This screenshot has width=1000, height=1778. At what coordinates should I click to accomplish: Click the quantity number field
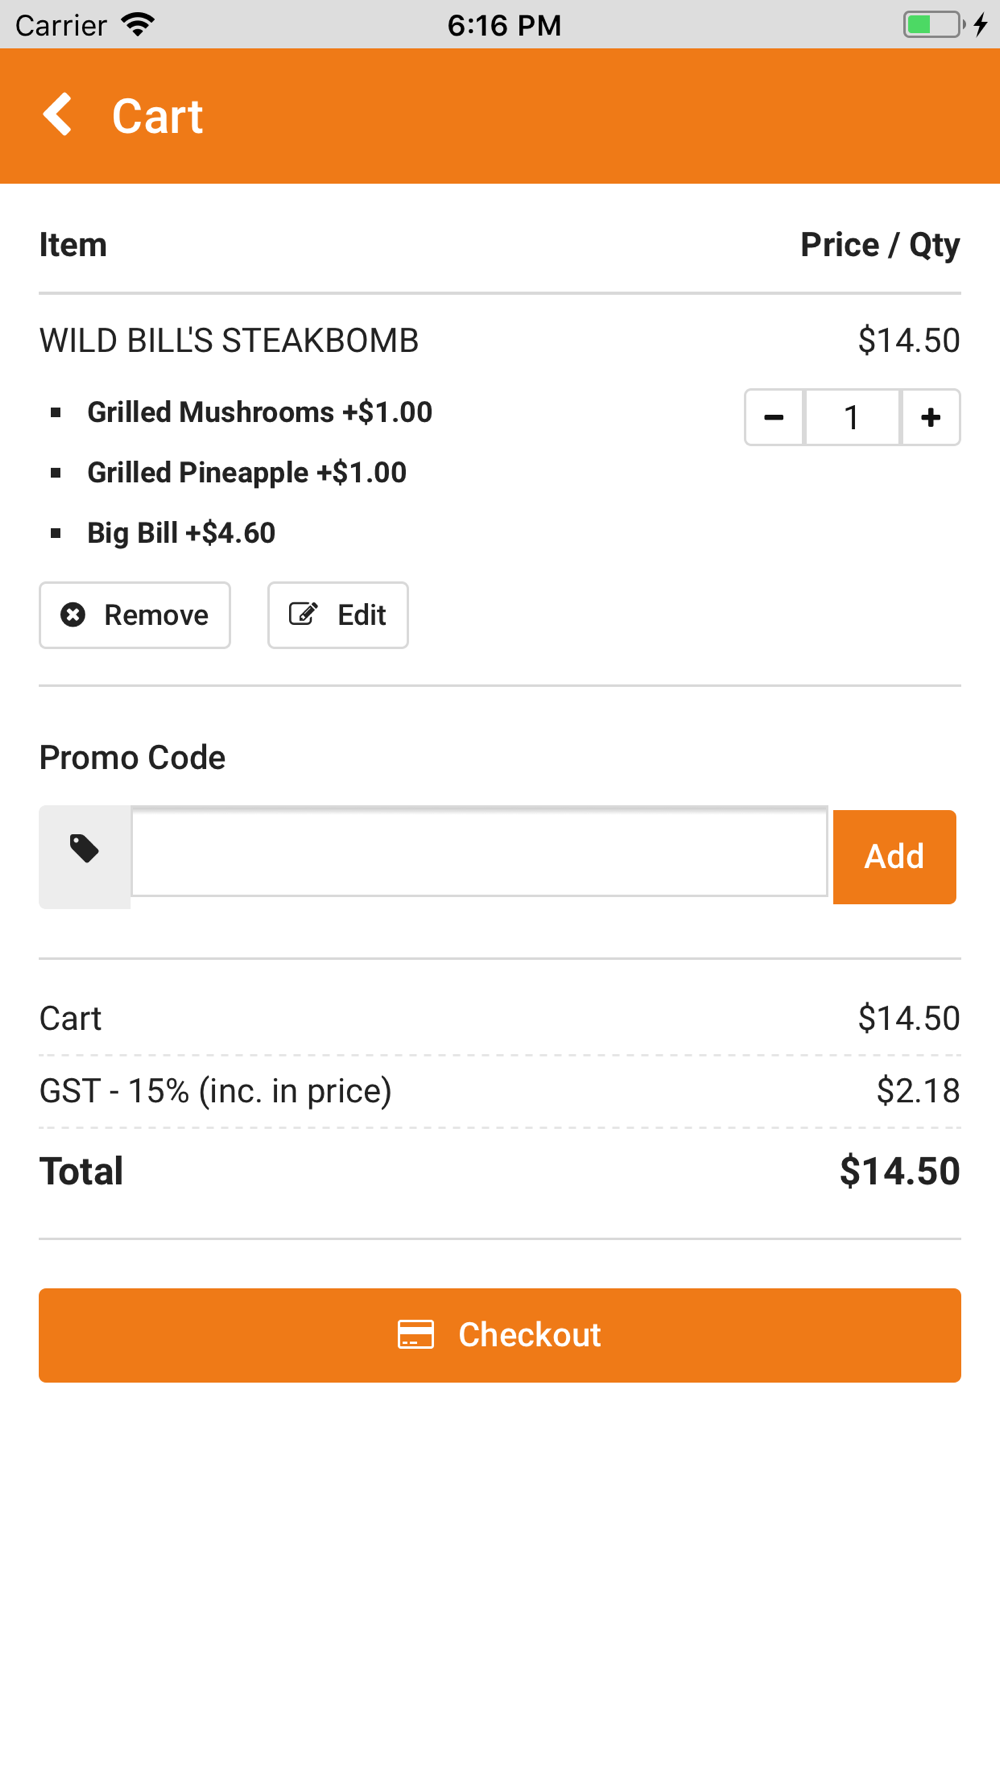click(x=852, y=417)
